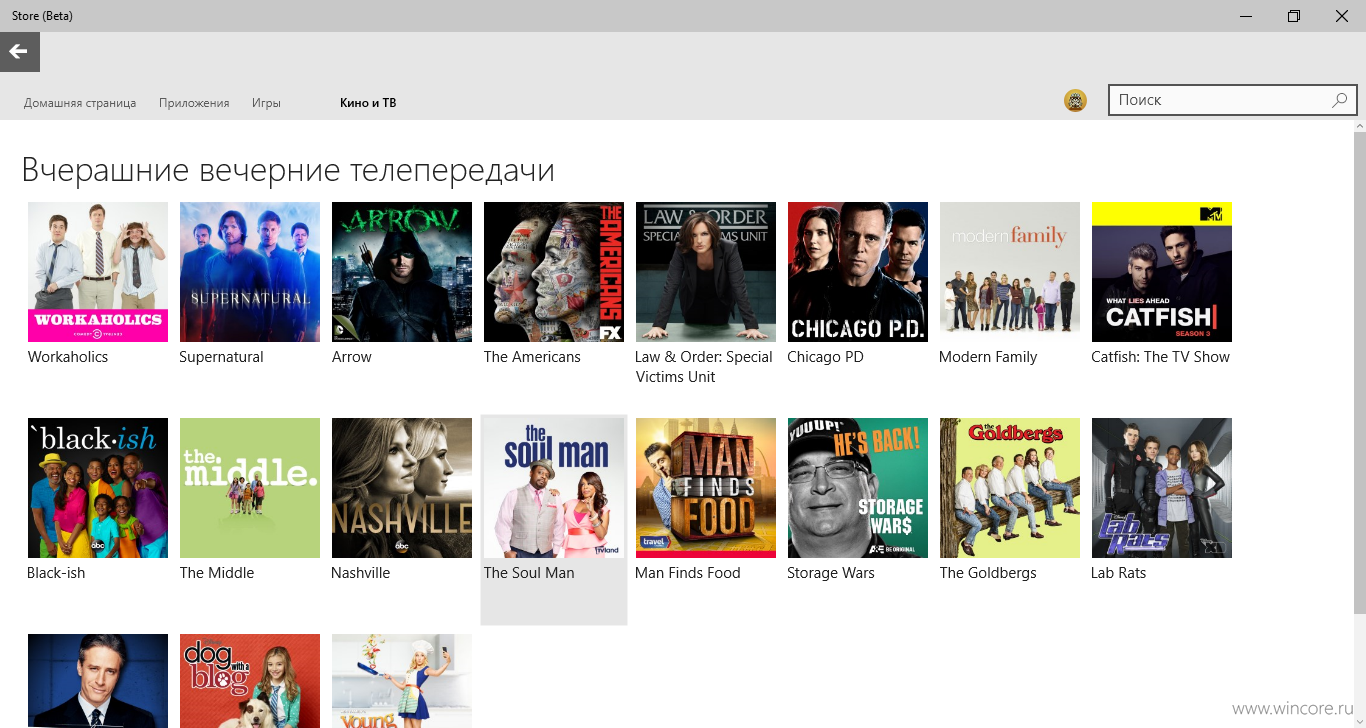This screenshot has width=1366, height=728.
Task: Switch to the Игры tab
Action: (266, 103)
